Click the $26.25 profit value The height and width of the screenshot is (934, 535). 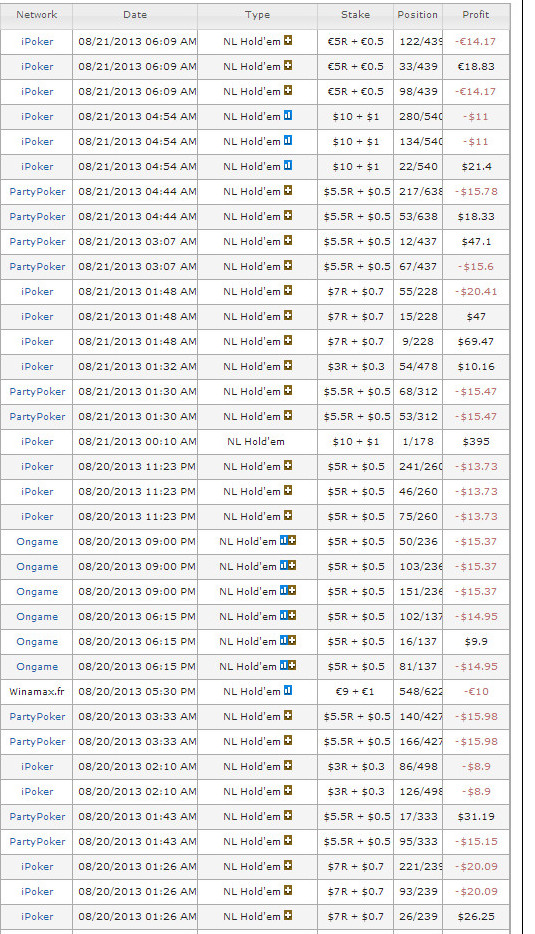476,917
